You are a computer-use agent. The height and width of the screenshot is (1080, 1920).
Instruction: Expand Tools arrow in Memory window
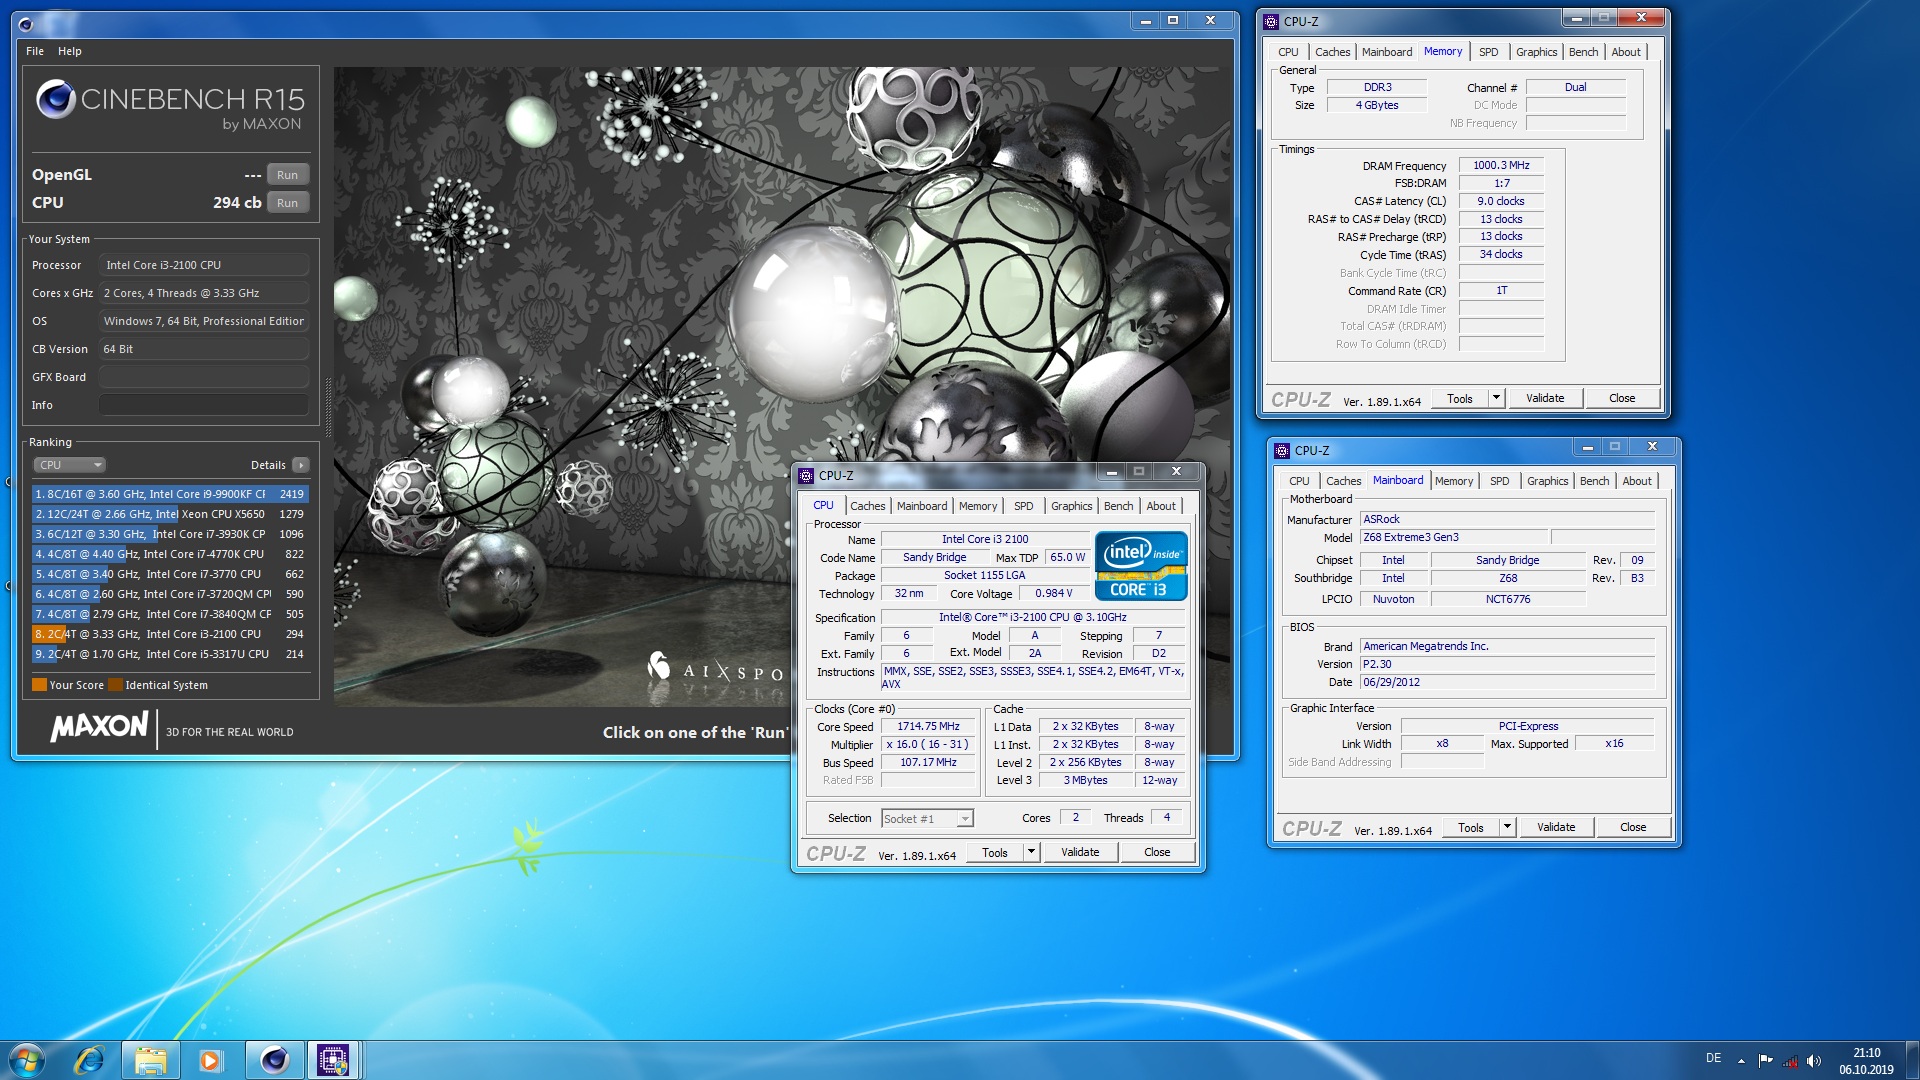1497,398
